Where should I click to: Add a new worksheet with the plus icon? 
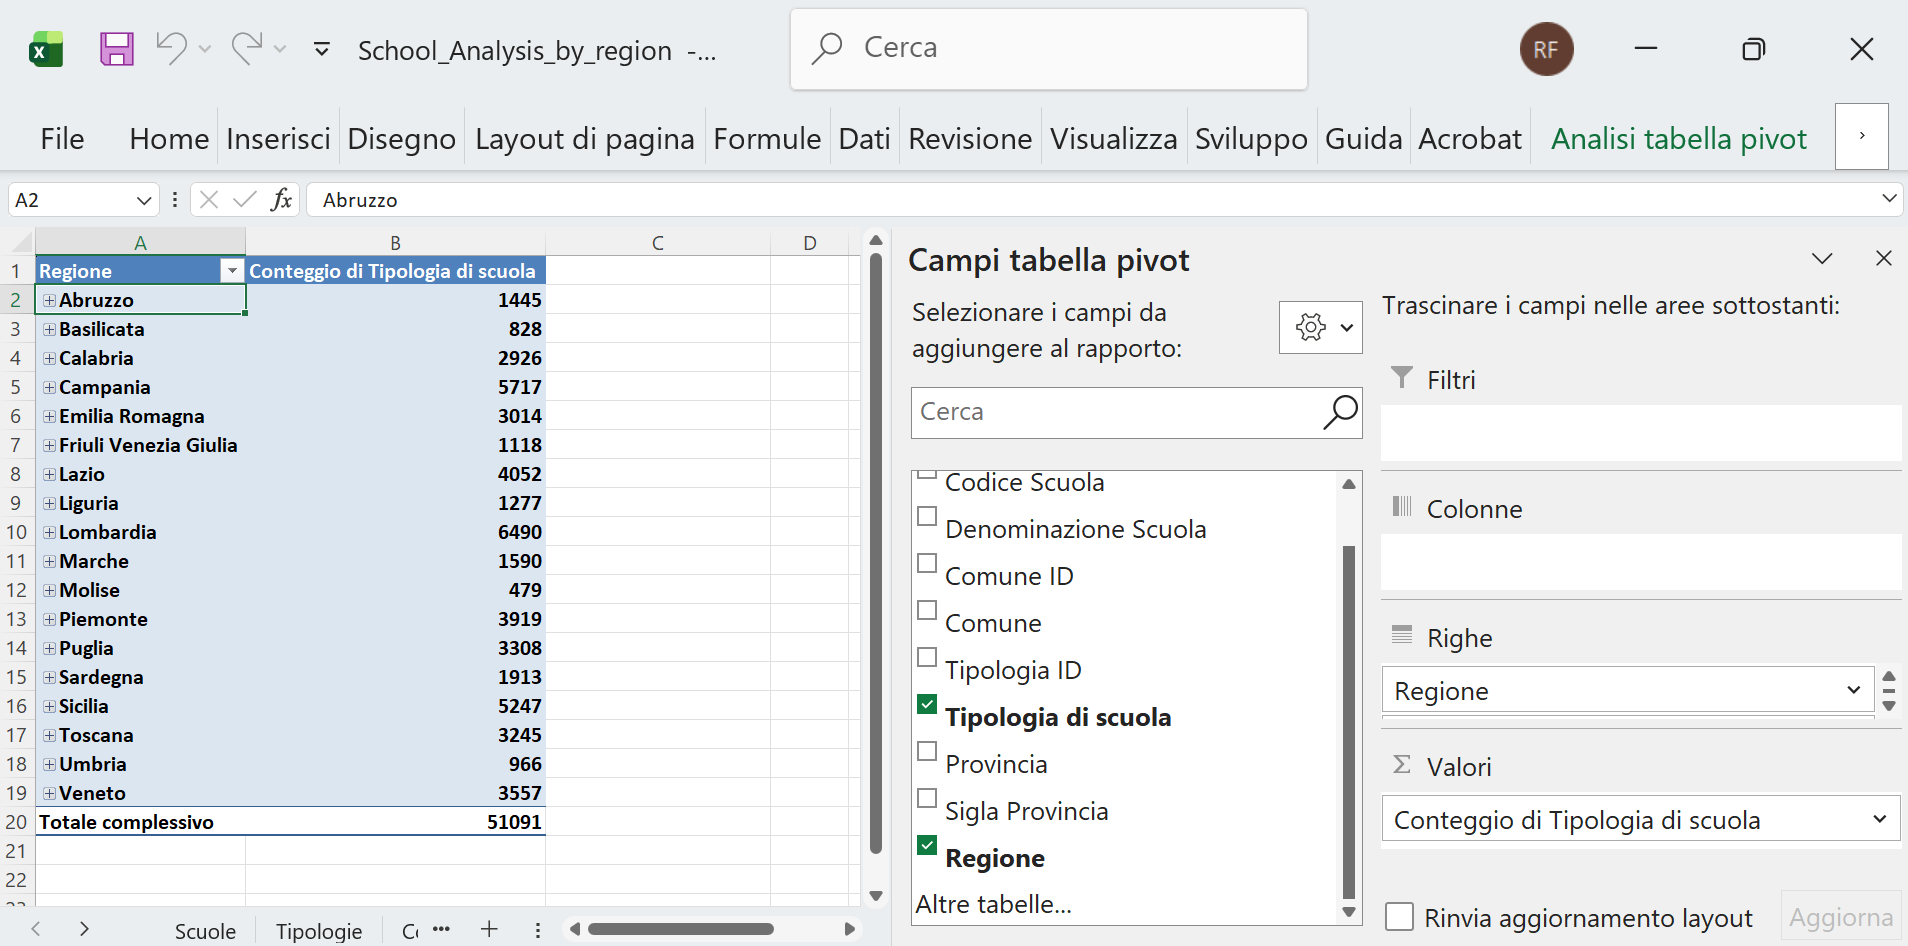coord(489,929)
